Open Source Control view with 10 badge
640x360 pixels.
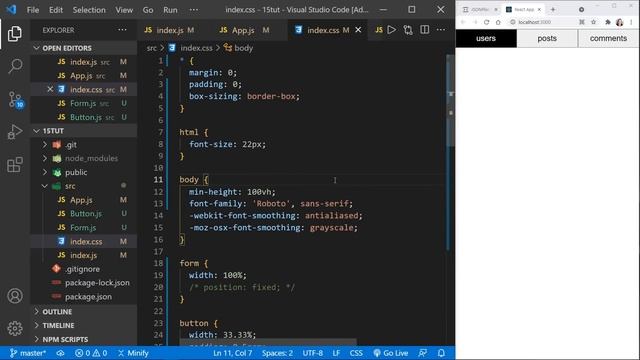(x=16, y=99)
